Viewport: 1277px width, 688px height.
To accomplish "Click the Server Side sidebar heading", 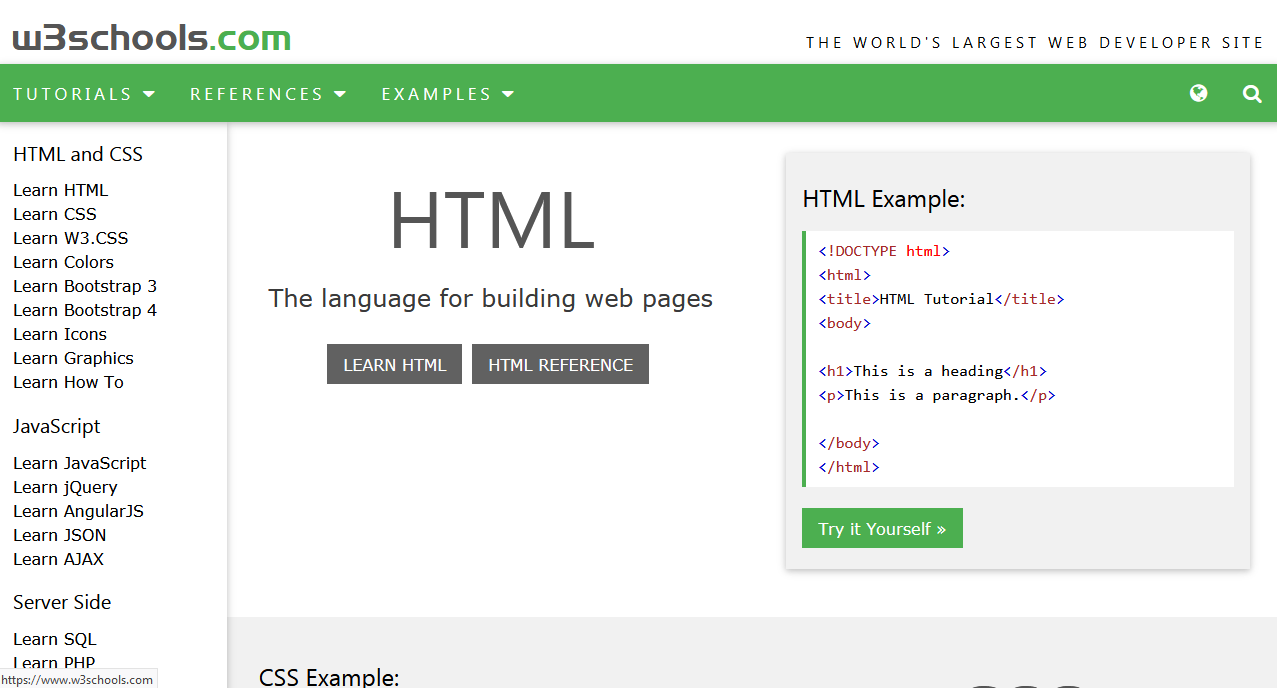I will 62,602.
